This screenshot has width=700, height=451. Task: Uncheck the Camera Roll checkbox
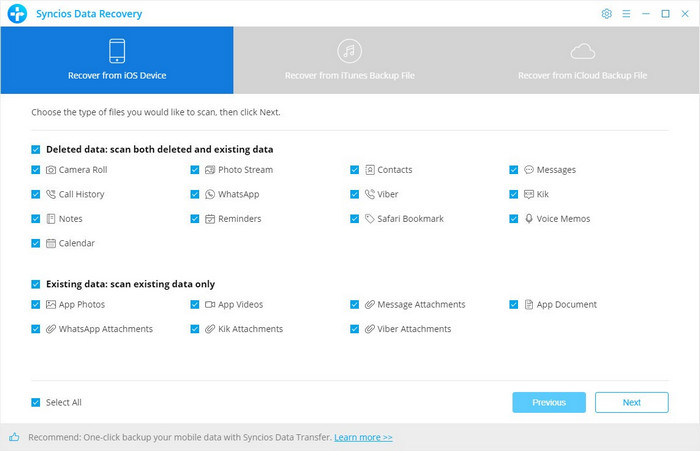pos(36,170)
